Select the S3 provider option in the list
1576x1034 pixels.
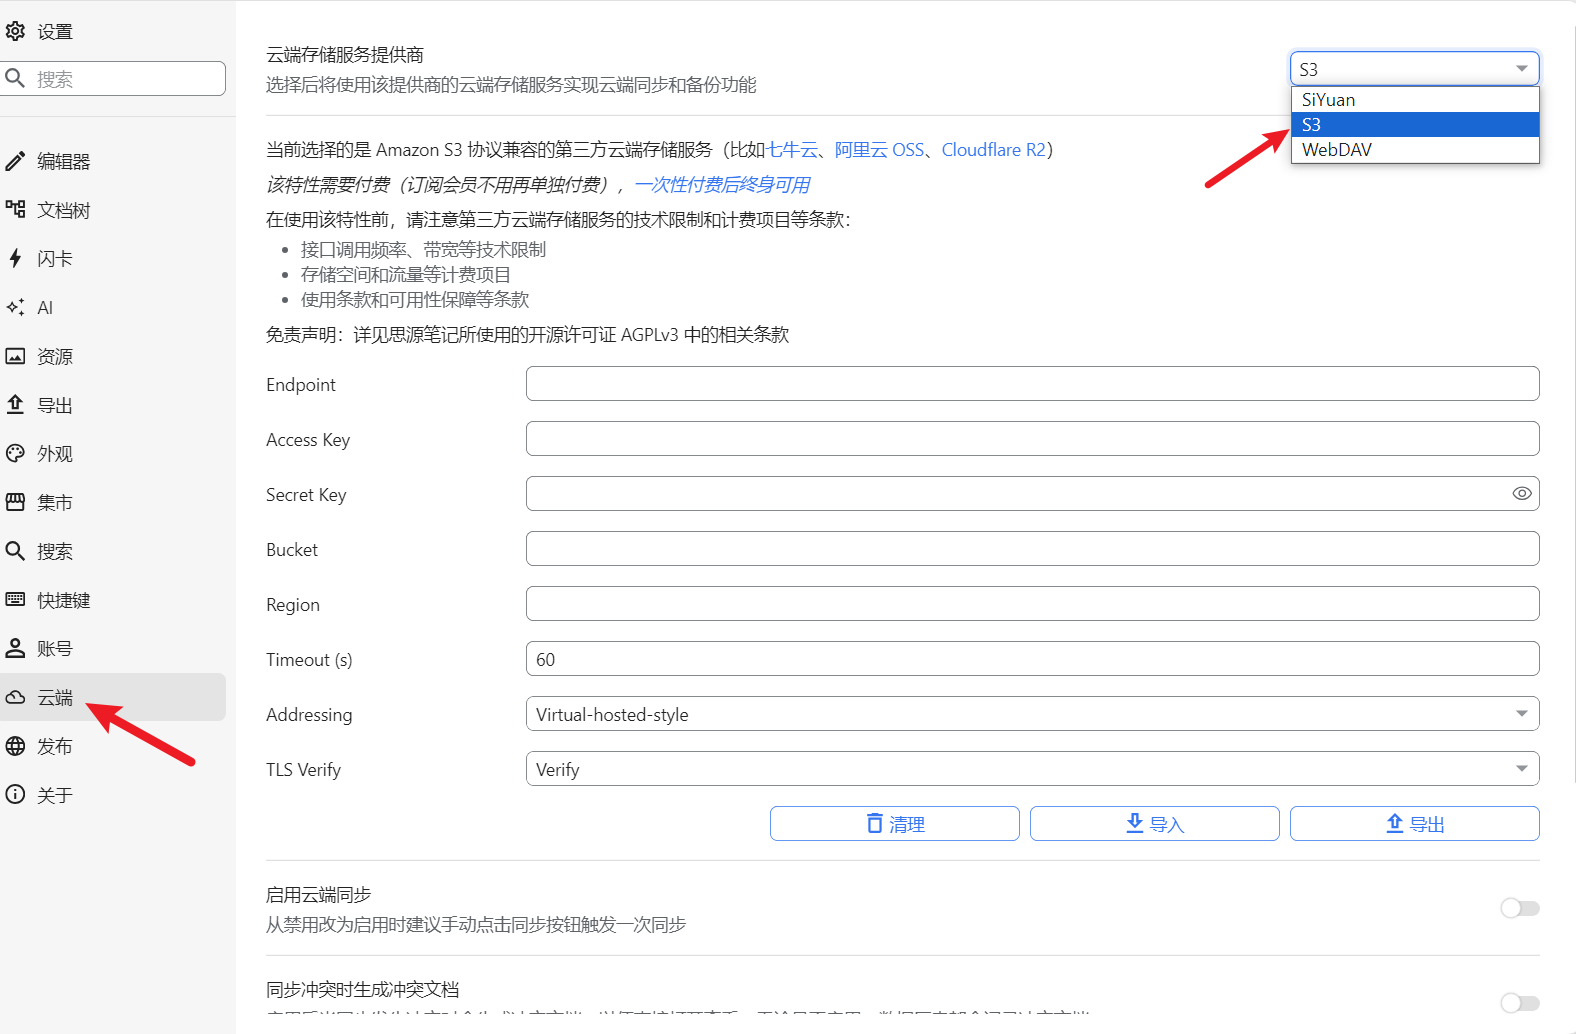tap(1415, 124)
